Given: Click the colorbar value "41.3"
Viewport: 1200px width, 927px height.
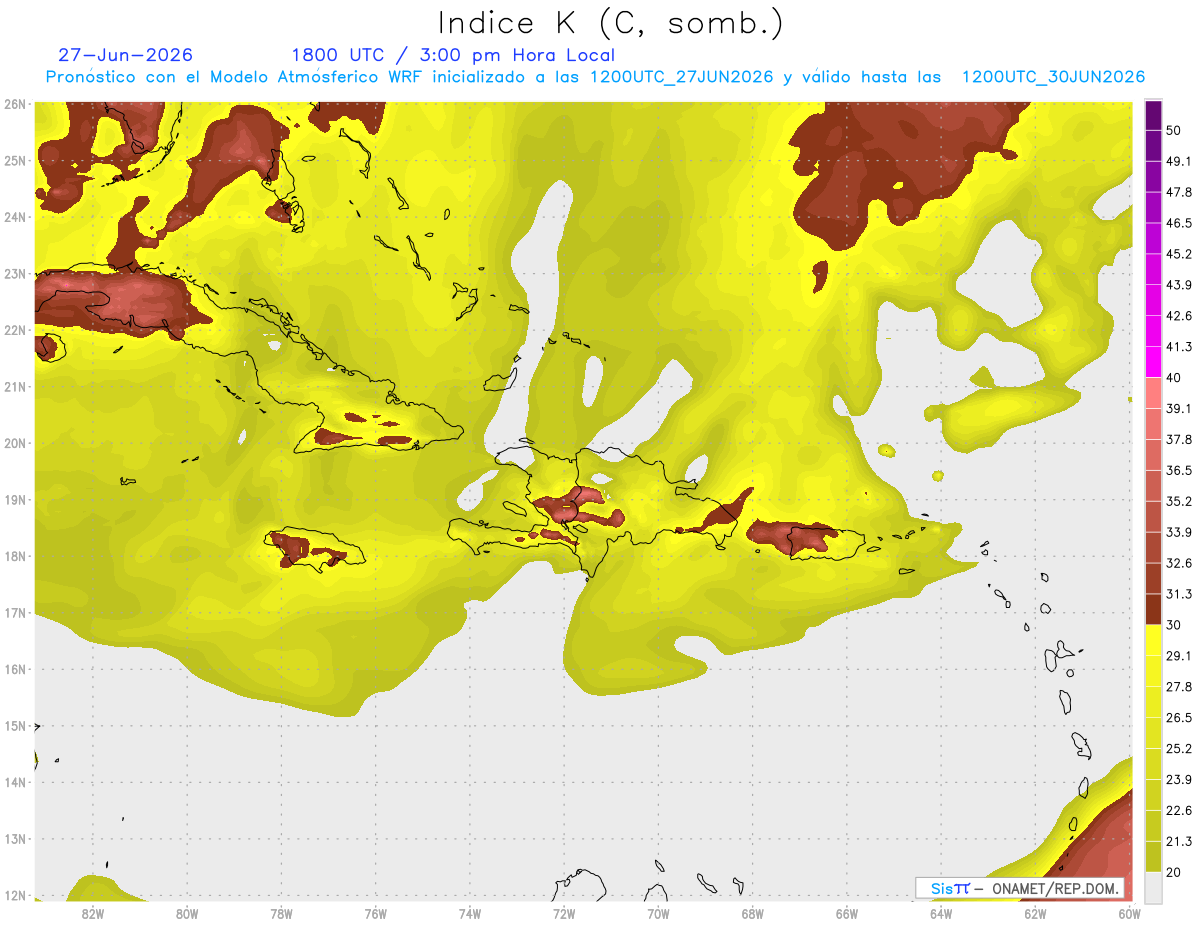Looking at the screenshot, I should pyautogui.click(x=1178, y=347).
